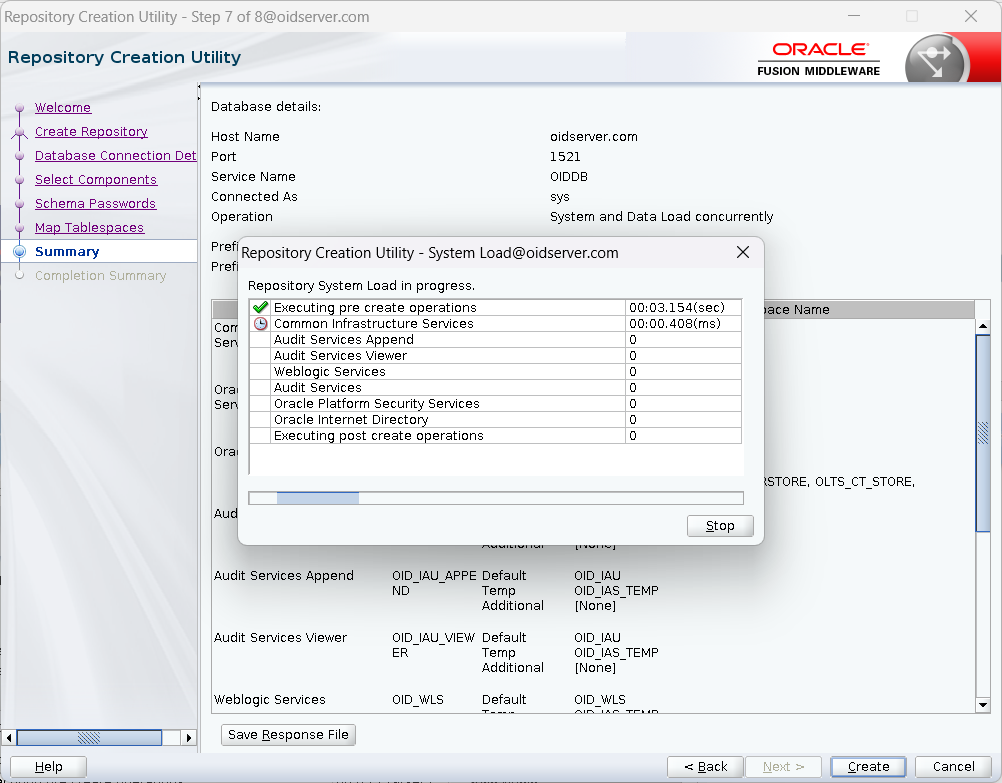1002x783 pixels.
Task: Cancel the Repository Creation wizard
Action: [x=953, y=767]
